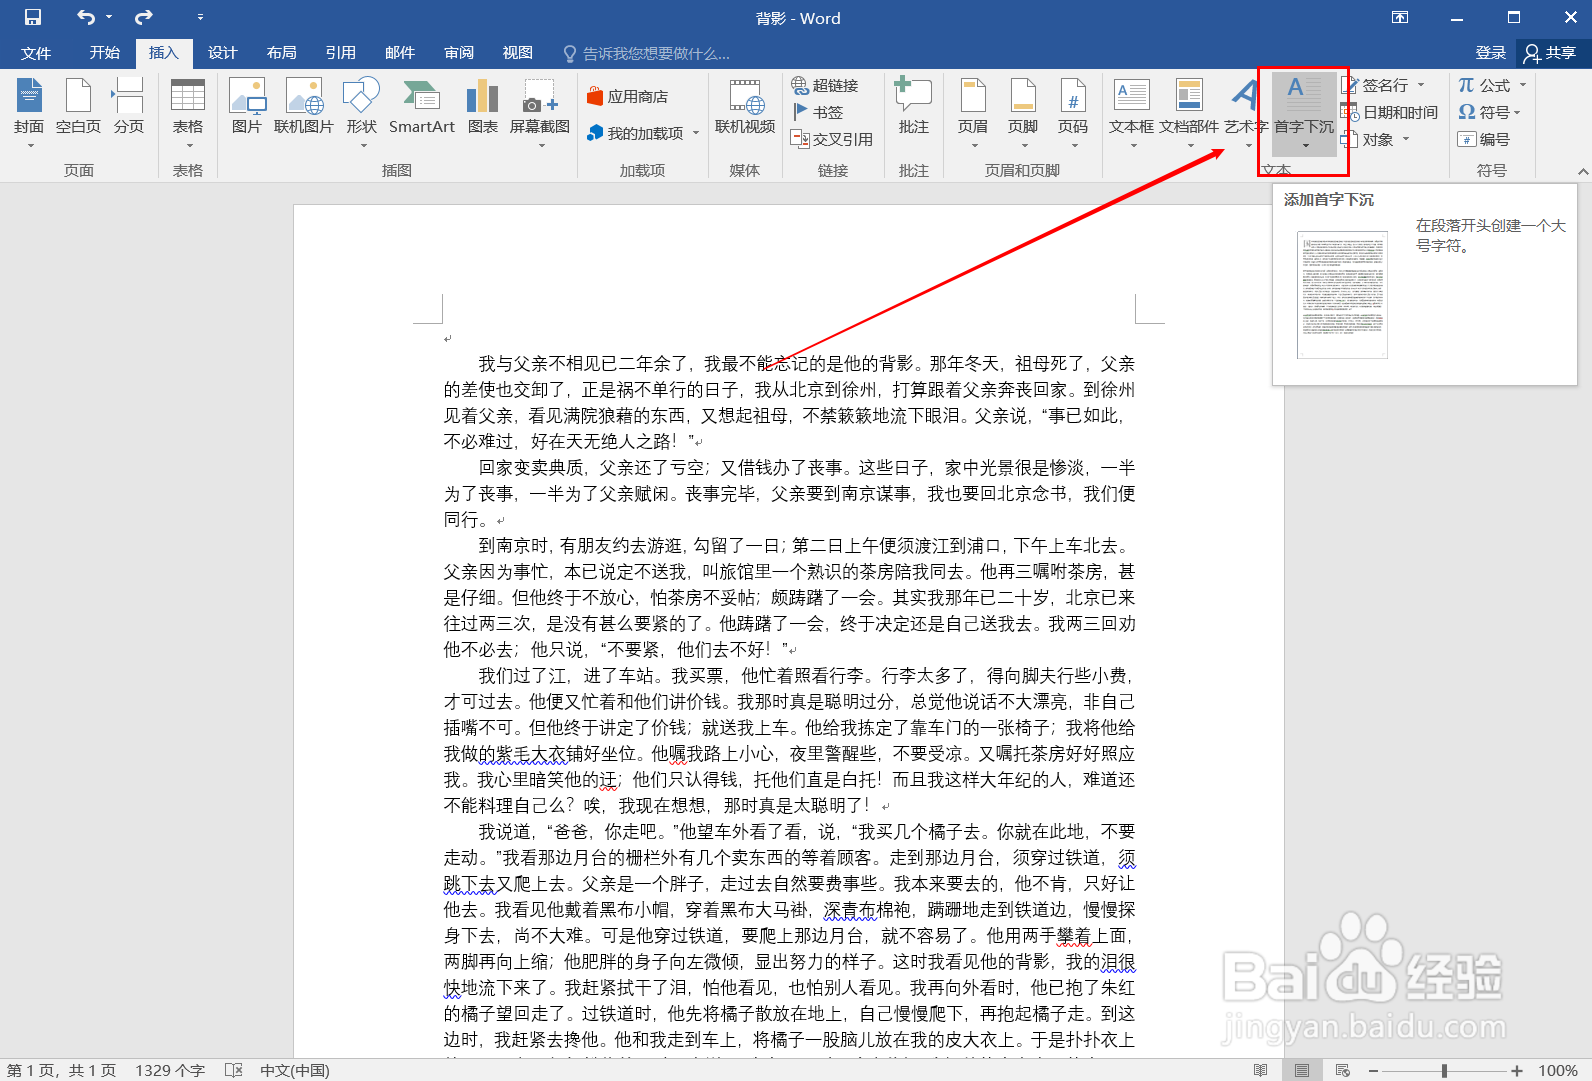This screenshot has width=1592, height=1081.
Task: Expand the 签名行 signature line dropdown arrow
Action: [x=1421, y=85]
